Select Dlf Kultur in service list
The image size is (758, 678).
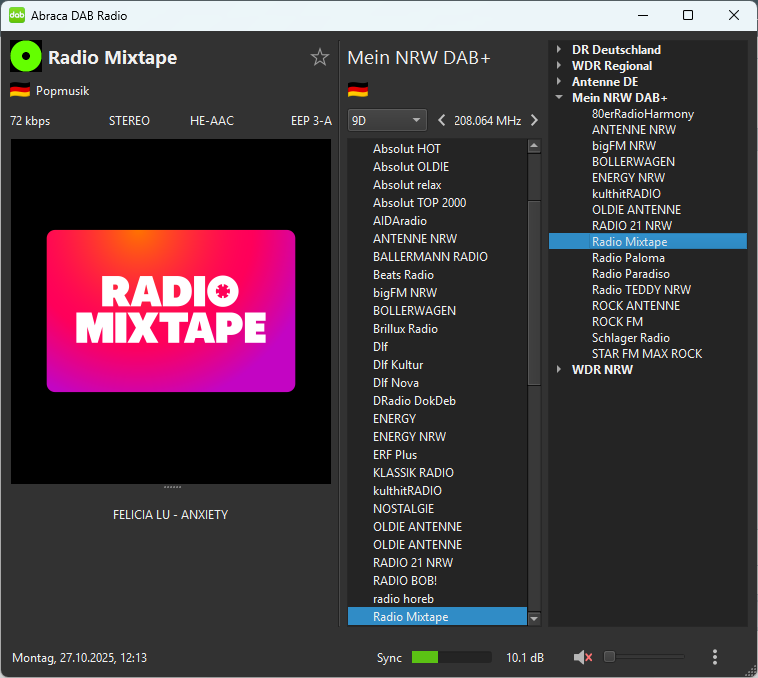point(398,365)
